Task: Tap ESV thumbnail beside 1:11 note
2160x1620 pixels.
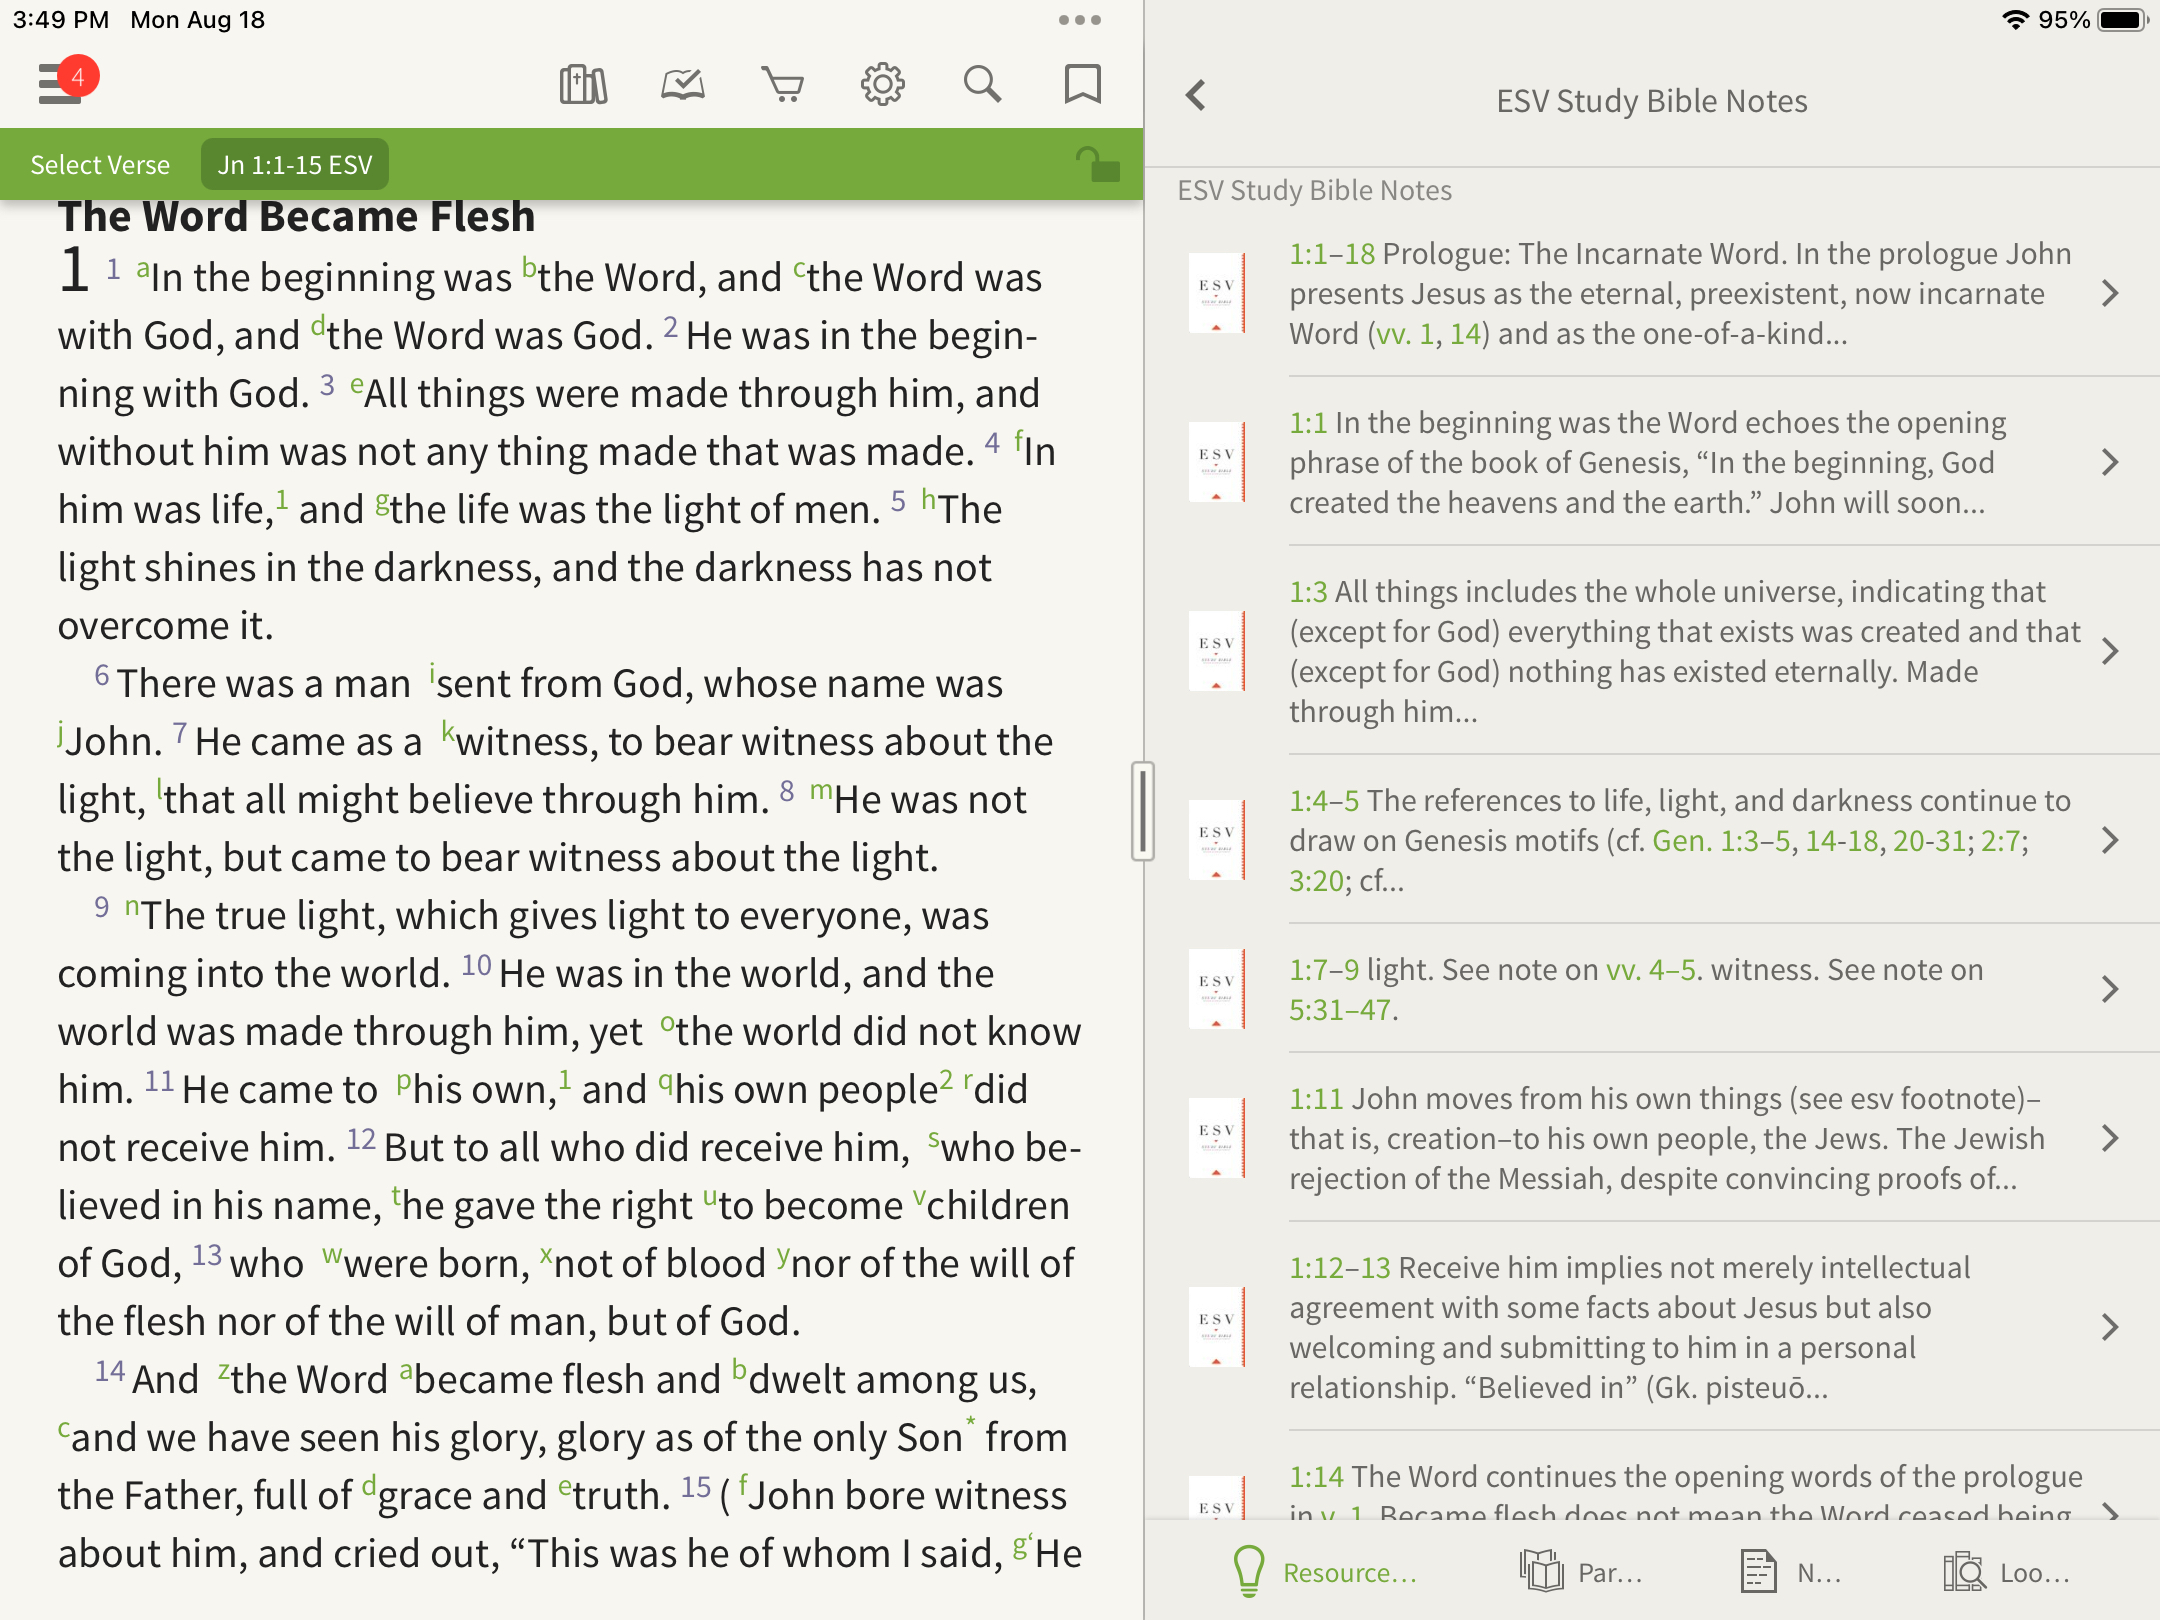Action: click(x=1217, y=1138)
